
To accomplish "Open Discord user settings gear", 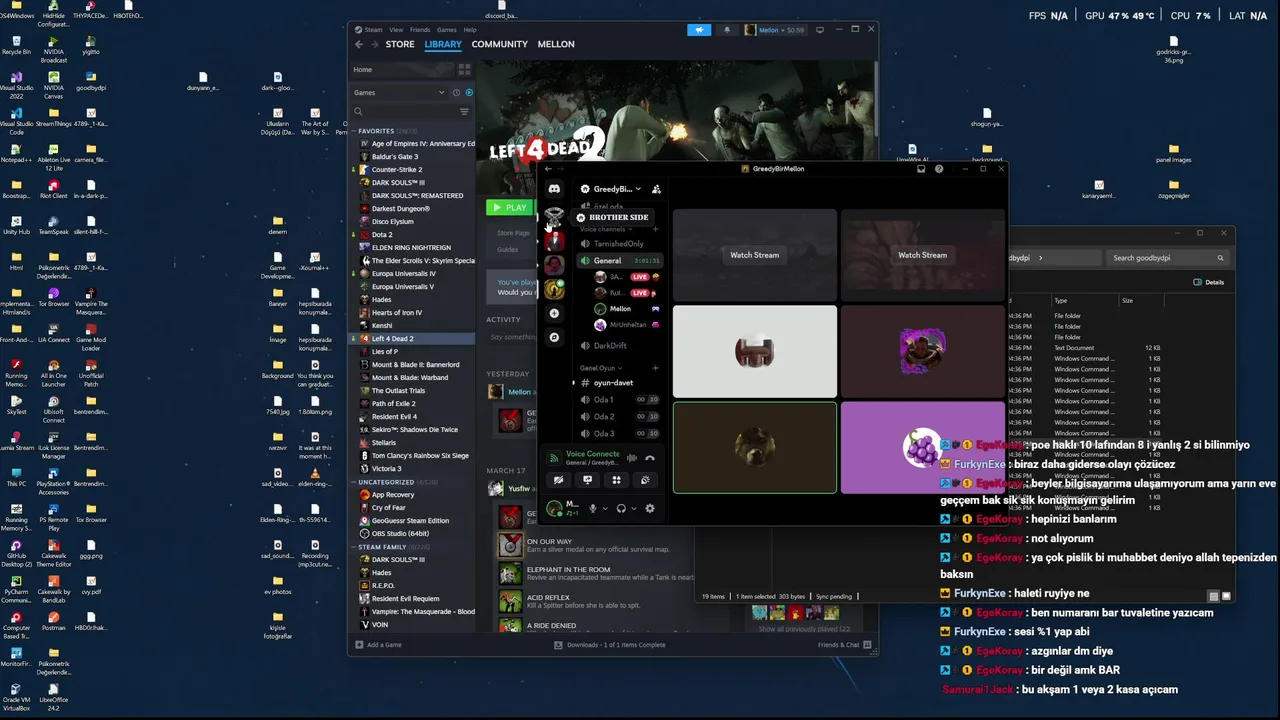I will [650, 508].
